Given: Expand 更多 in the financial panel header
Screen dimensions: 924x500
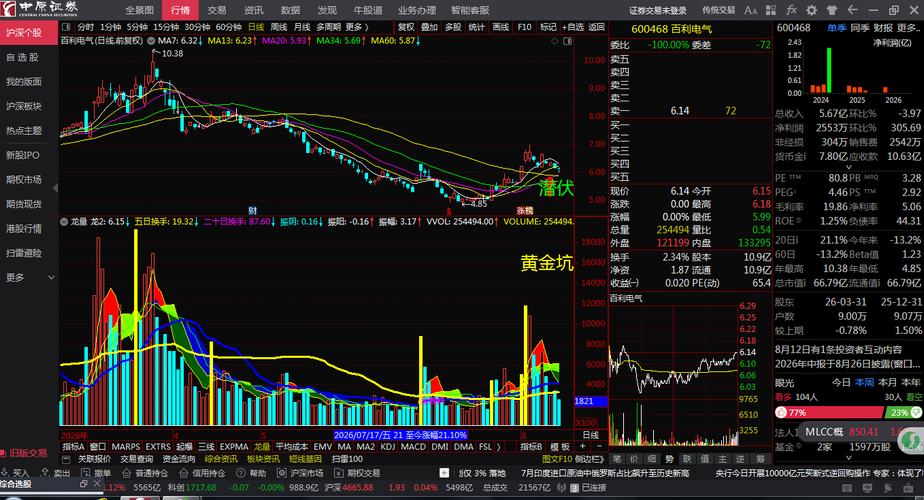Looking at the screenshot, I should coord(909,28).
